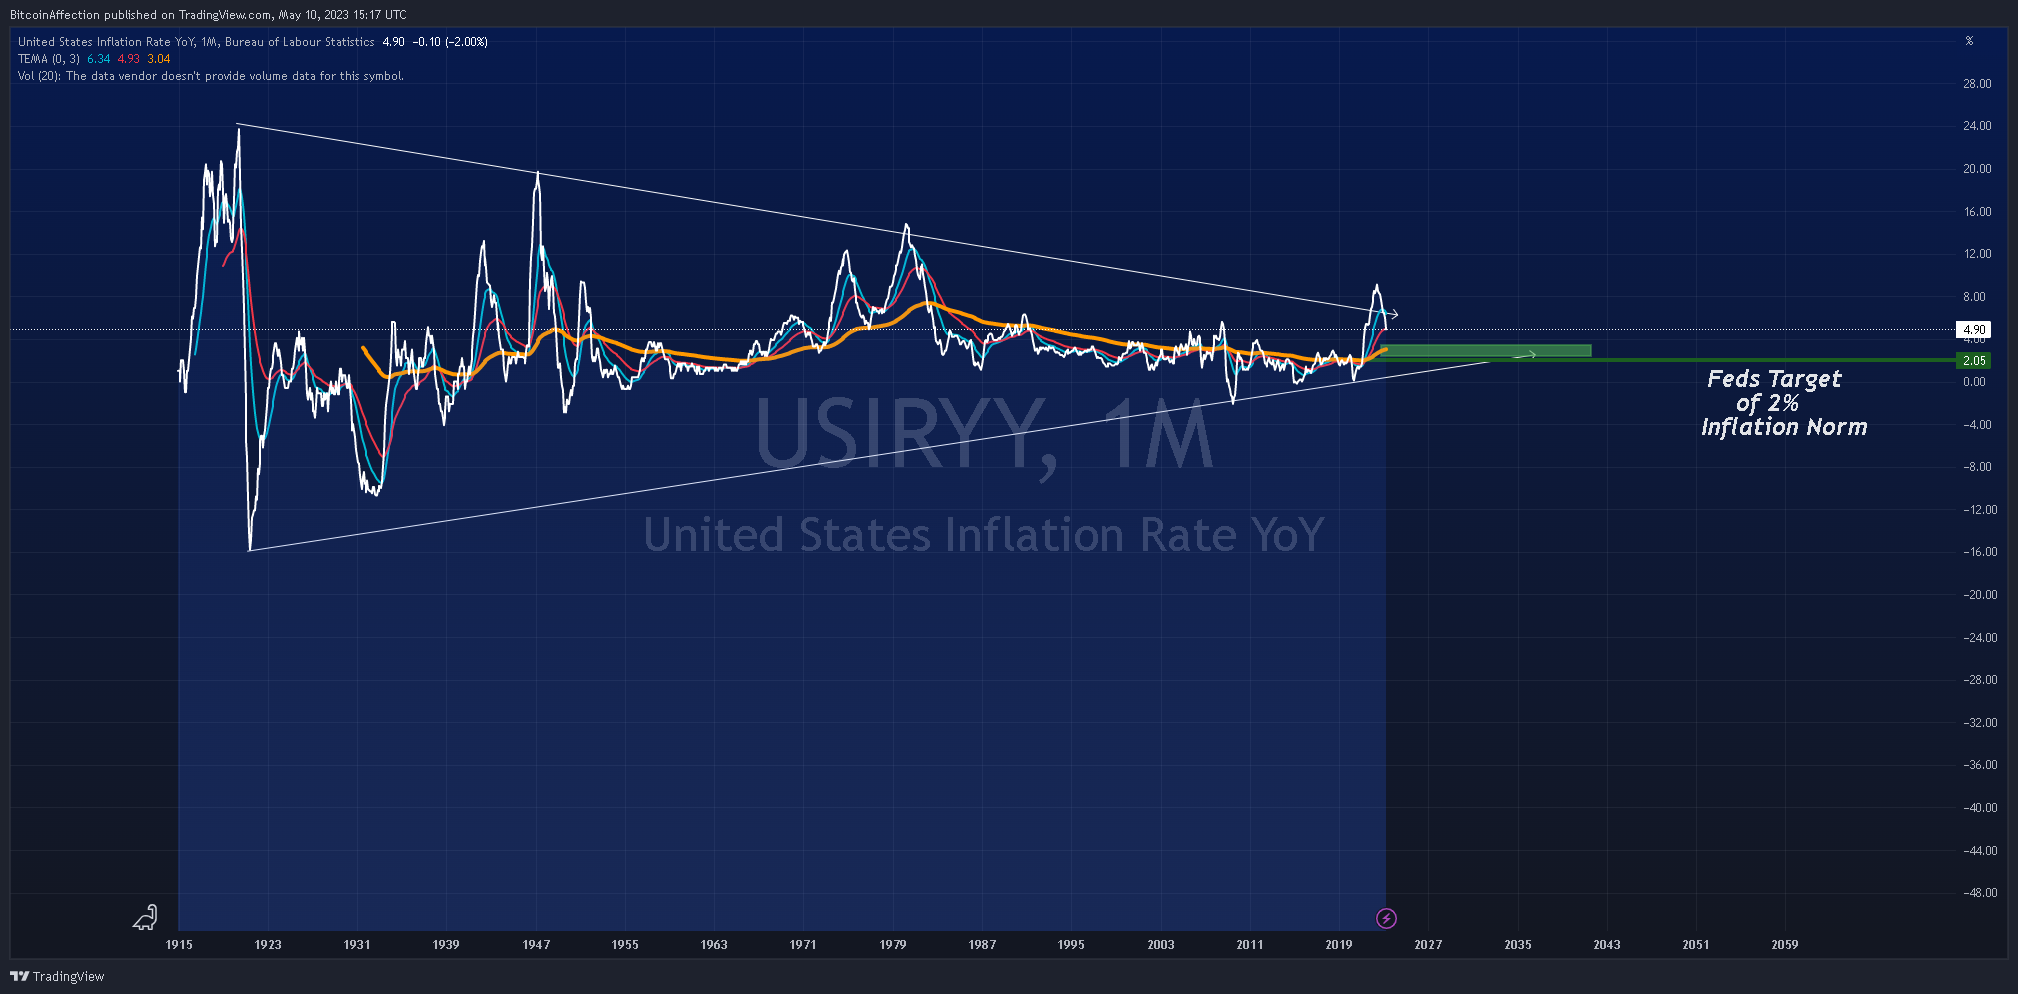The image size is (2018, 994).
Task: Click the 2011 label on the time axis
Action: tap(1250, 944)
